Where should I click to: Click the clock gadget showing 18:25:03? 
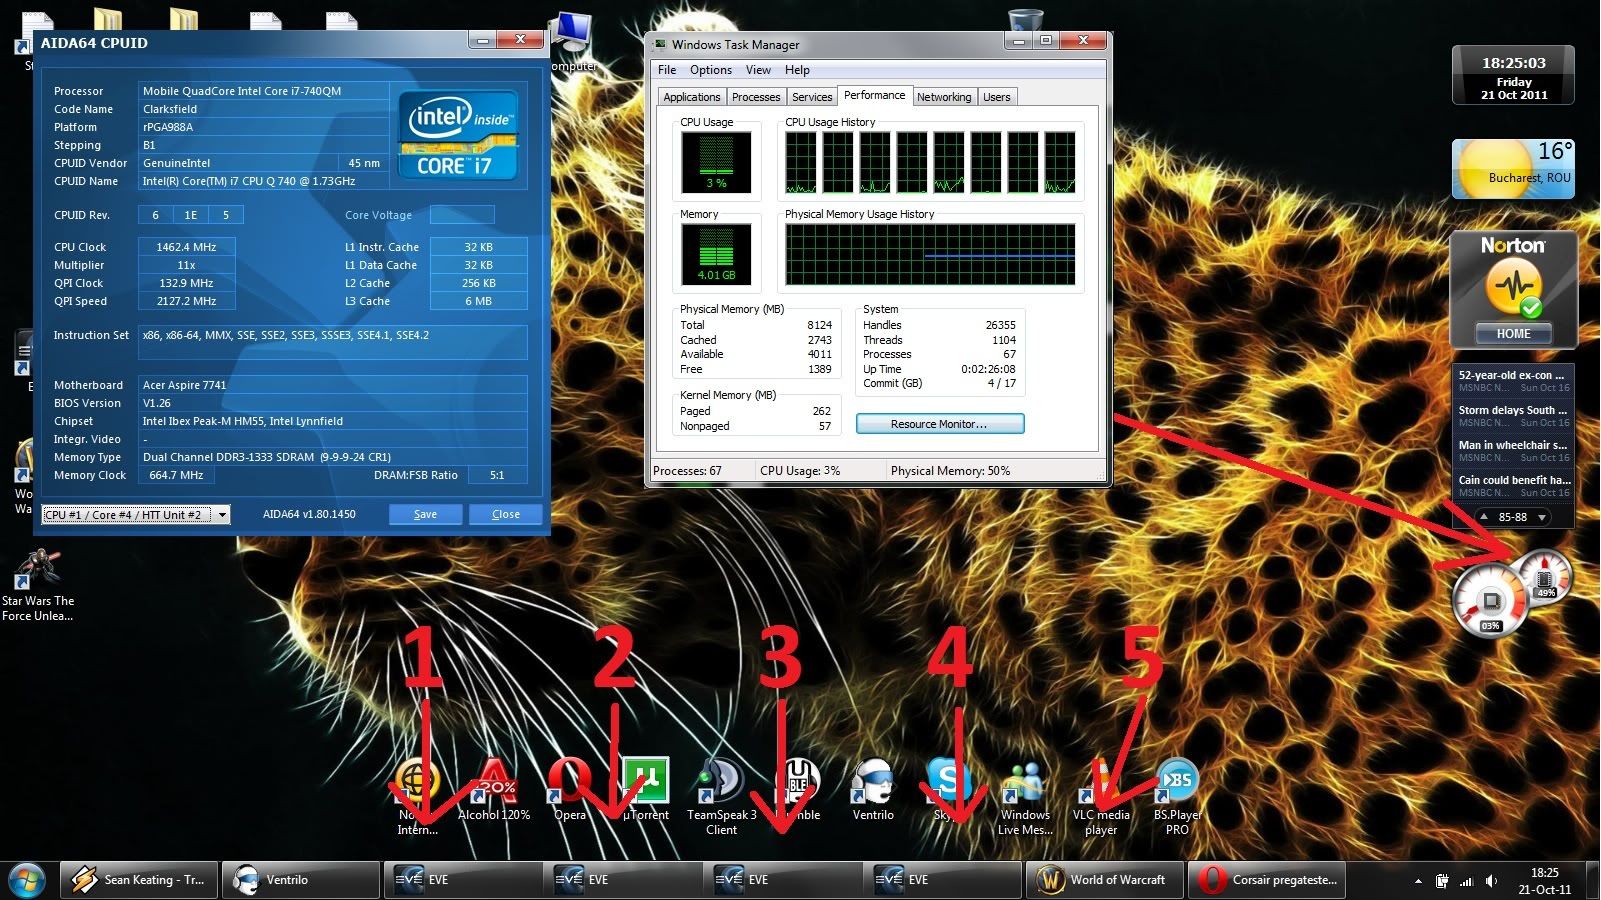(x=1513, y=75)
